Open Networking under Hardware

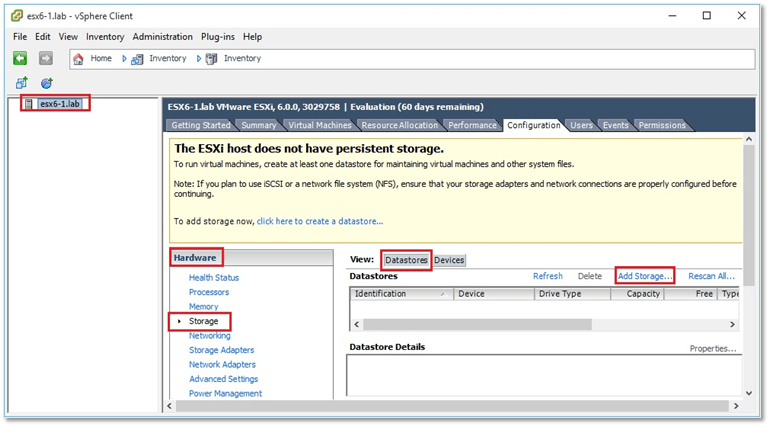click(210, 336)
